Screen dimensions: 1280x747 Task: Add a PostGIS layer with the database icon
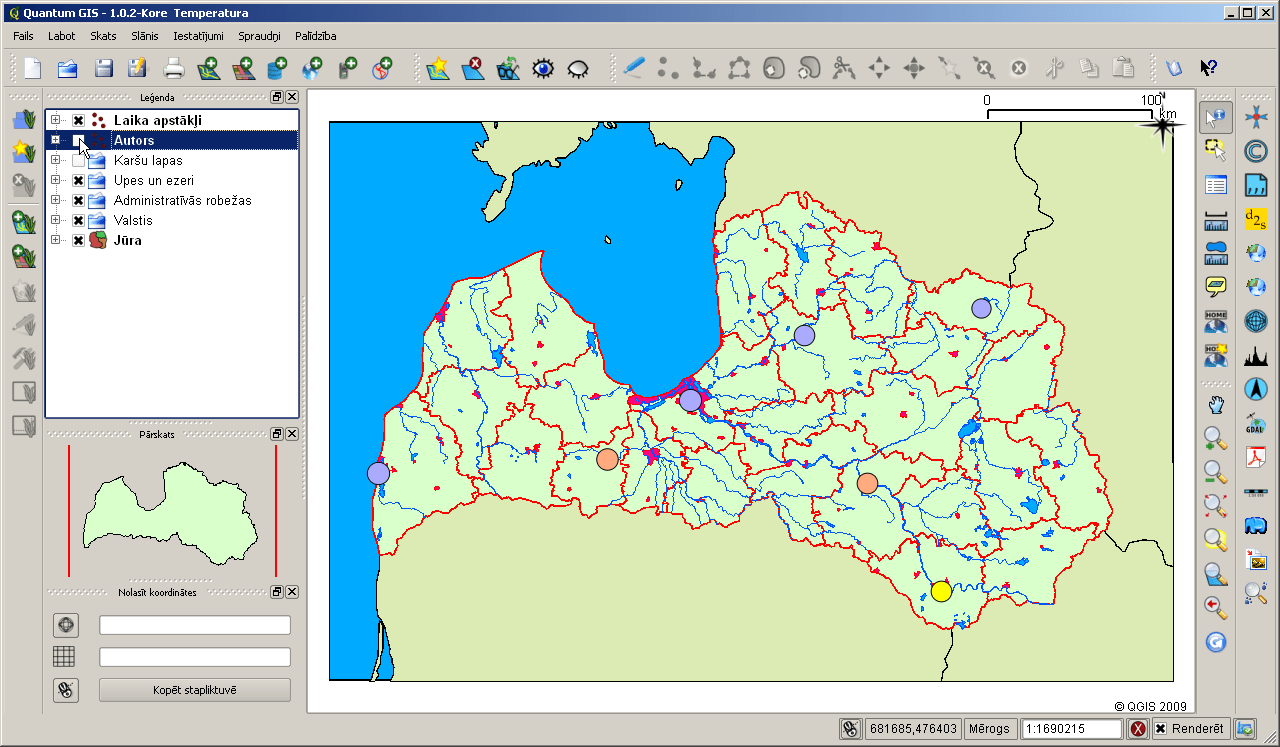pos(277,68)
